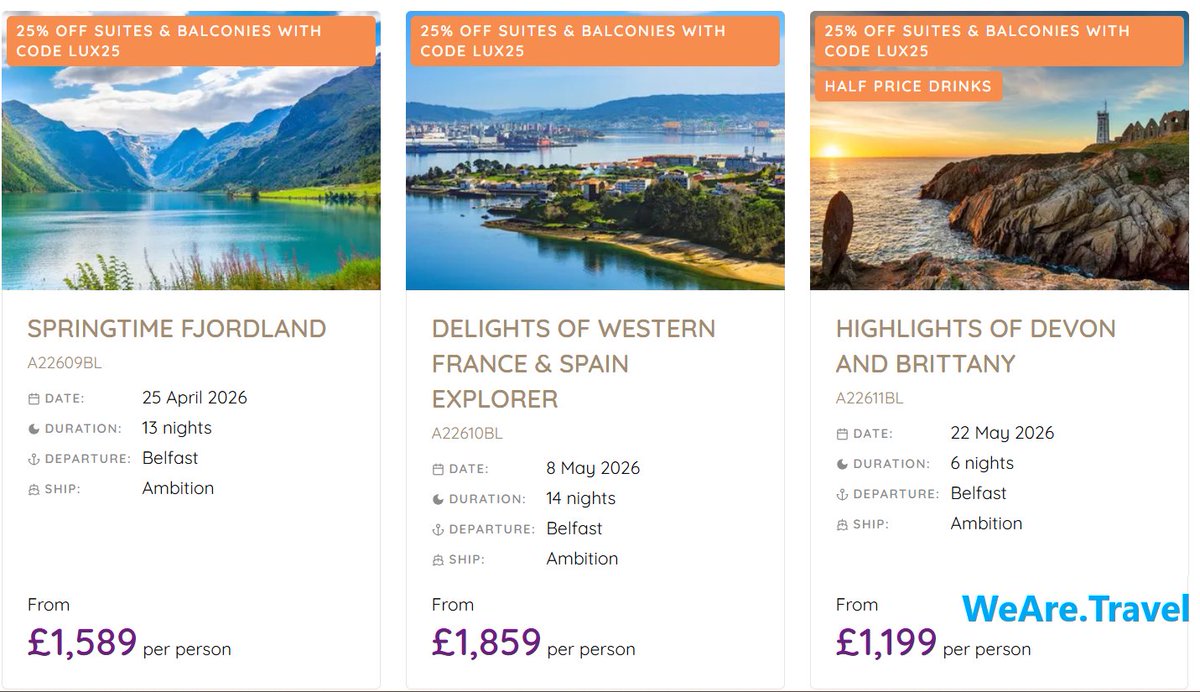Click the ship icon on the Springtime Fjordland card
1200x692 pixels.
pos(33,489)
